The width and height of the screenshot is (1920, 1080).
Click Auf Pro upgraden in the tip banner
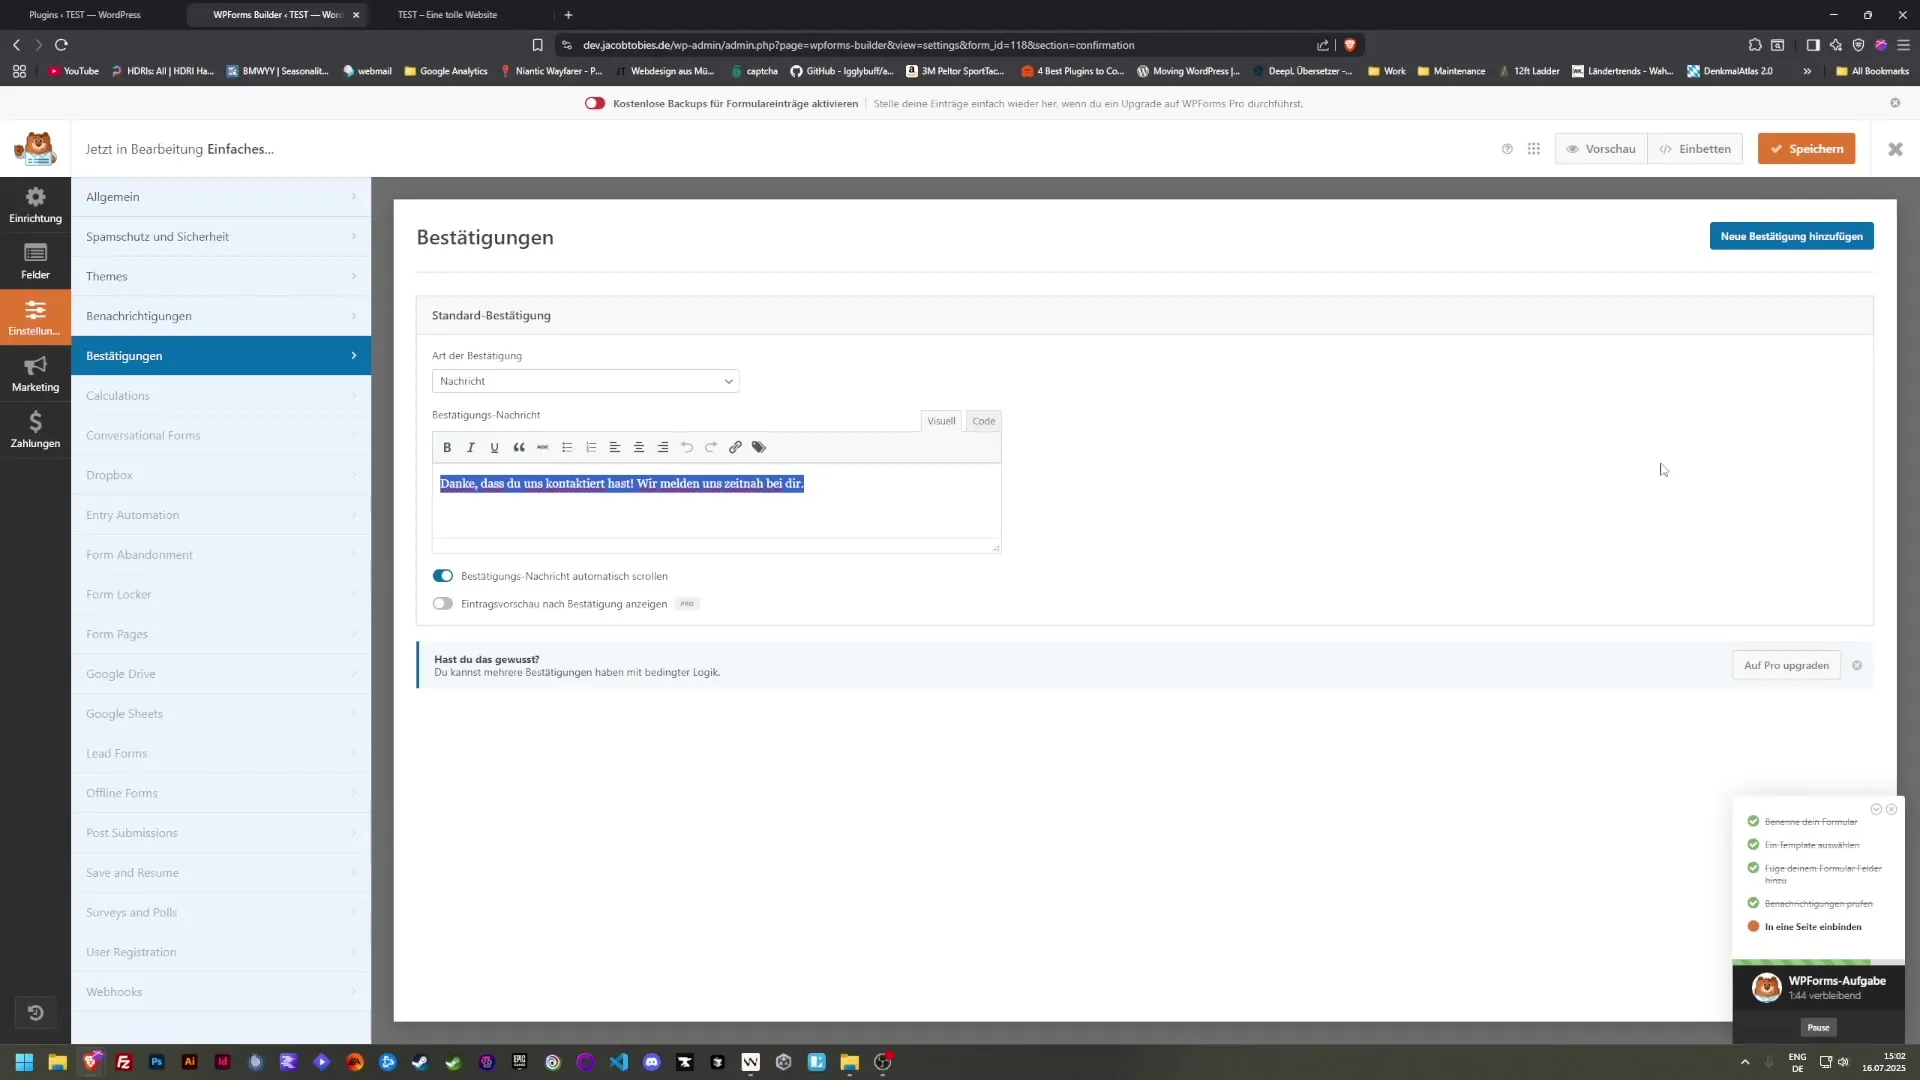[1786, 665]
